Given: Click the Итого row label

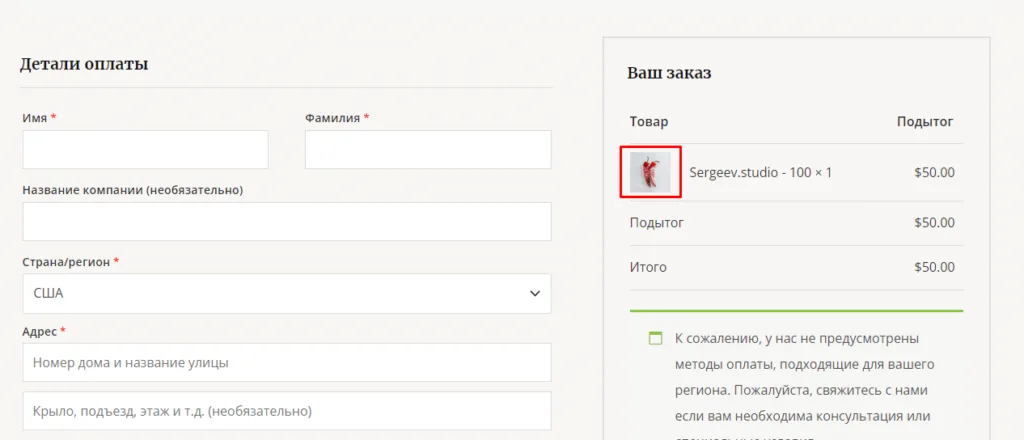Looking at the screenshot, I should (648, 268).
